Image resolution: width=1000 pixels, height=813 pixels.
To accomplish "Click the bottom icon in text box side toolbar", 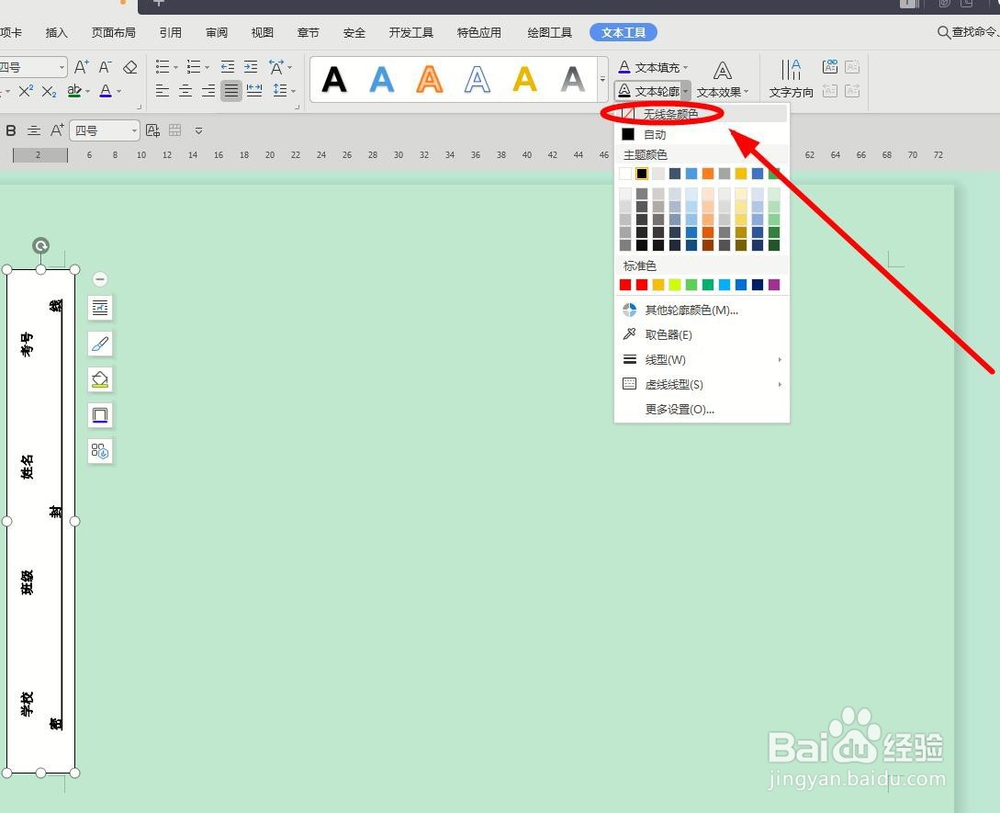I will tap(100, 451).
